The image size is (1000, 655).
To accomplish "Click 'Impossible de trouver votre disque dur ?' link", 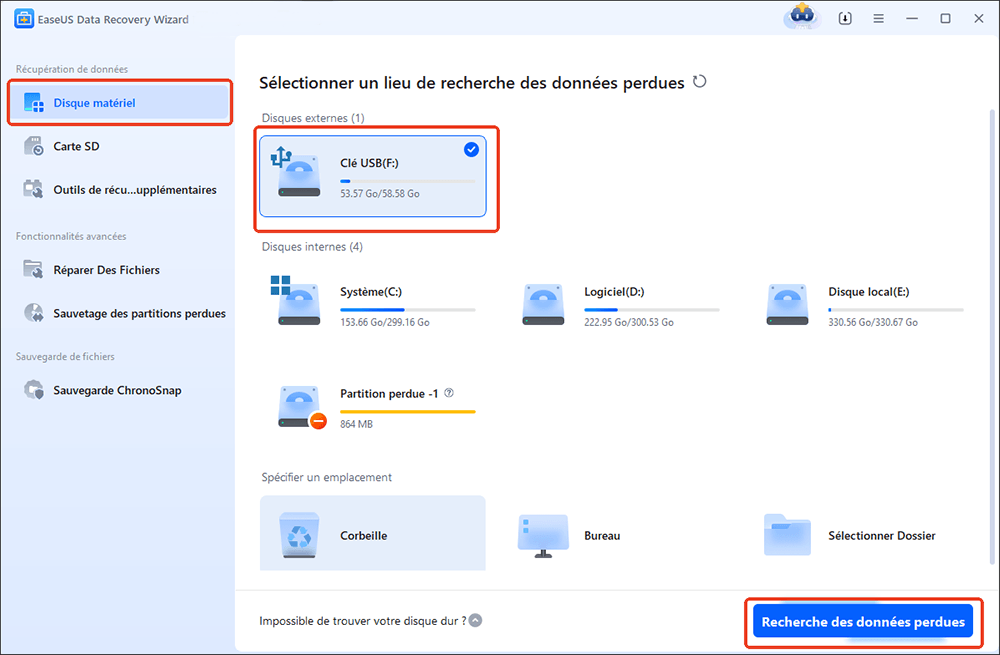I will (x=362, y=621).
